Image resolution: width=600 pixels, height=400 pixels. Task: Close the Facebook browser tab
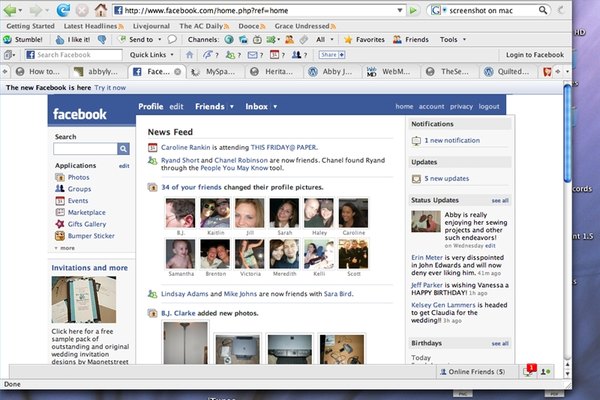tap(178, 72)
